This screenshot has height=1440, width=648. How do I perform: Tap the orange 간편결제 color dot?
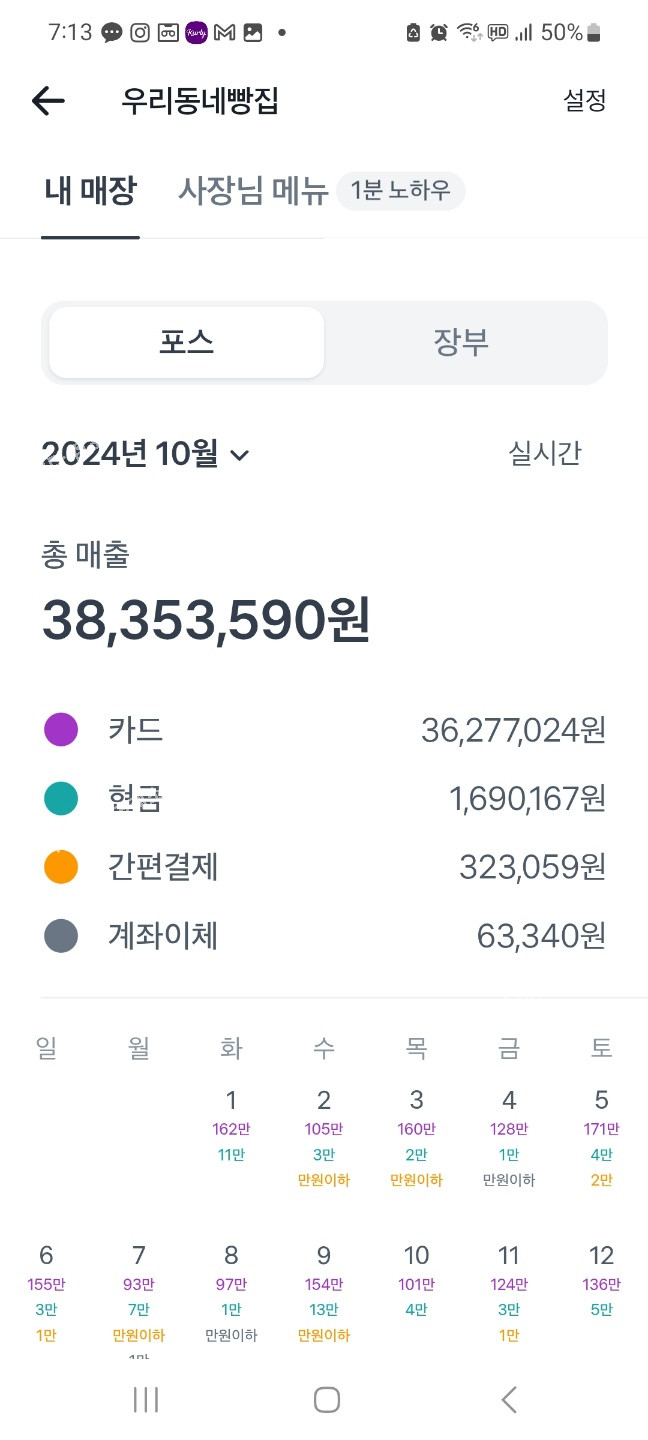[x=61, y=867]
